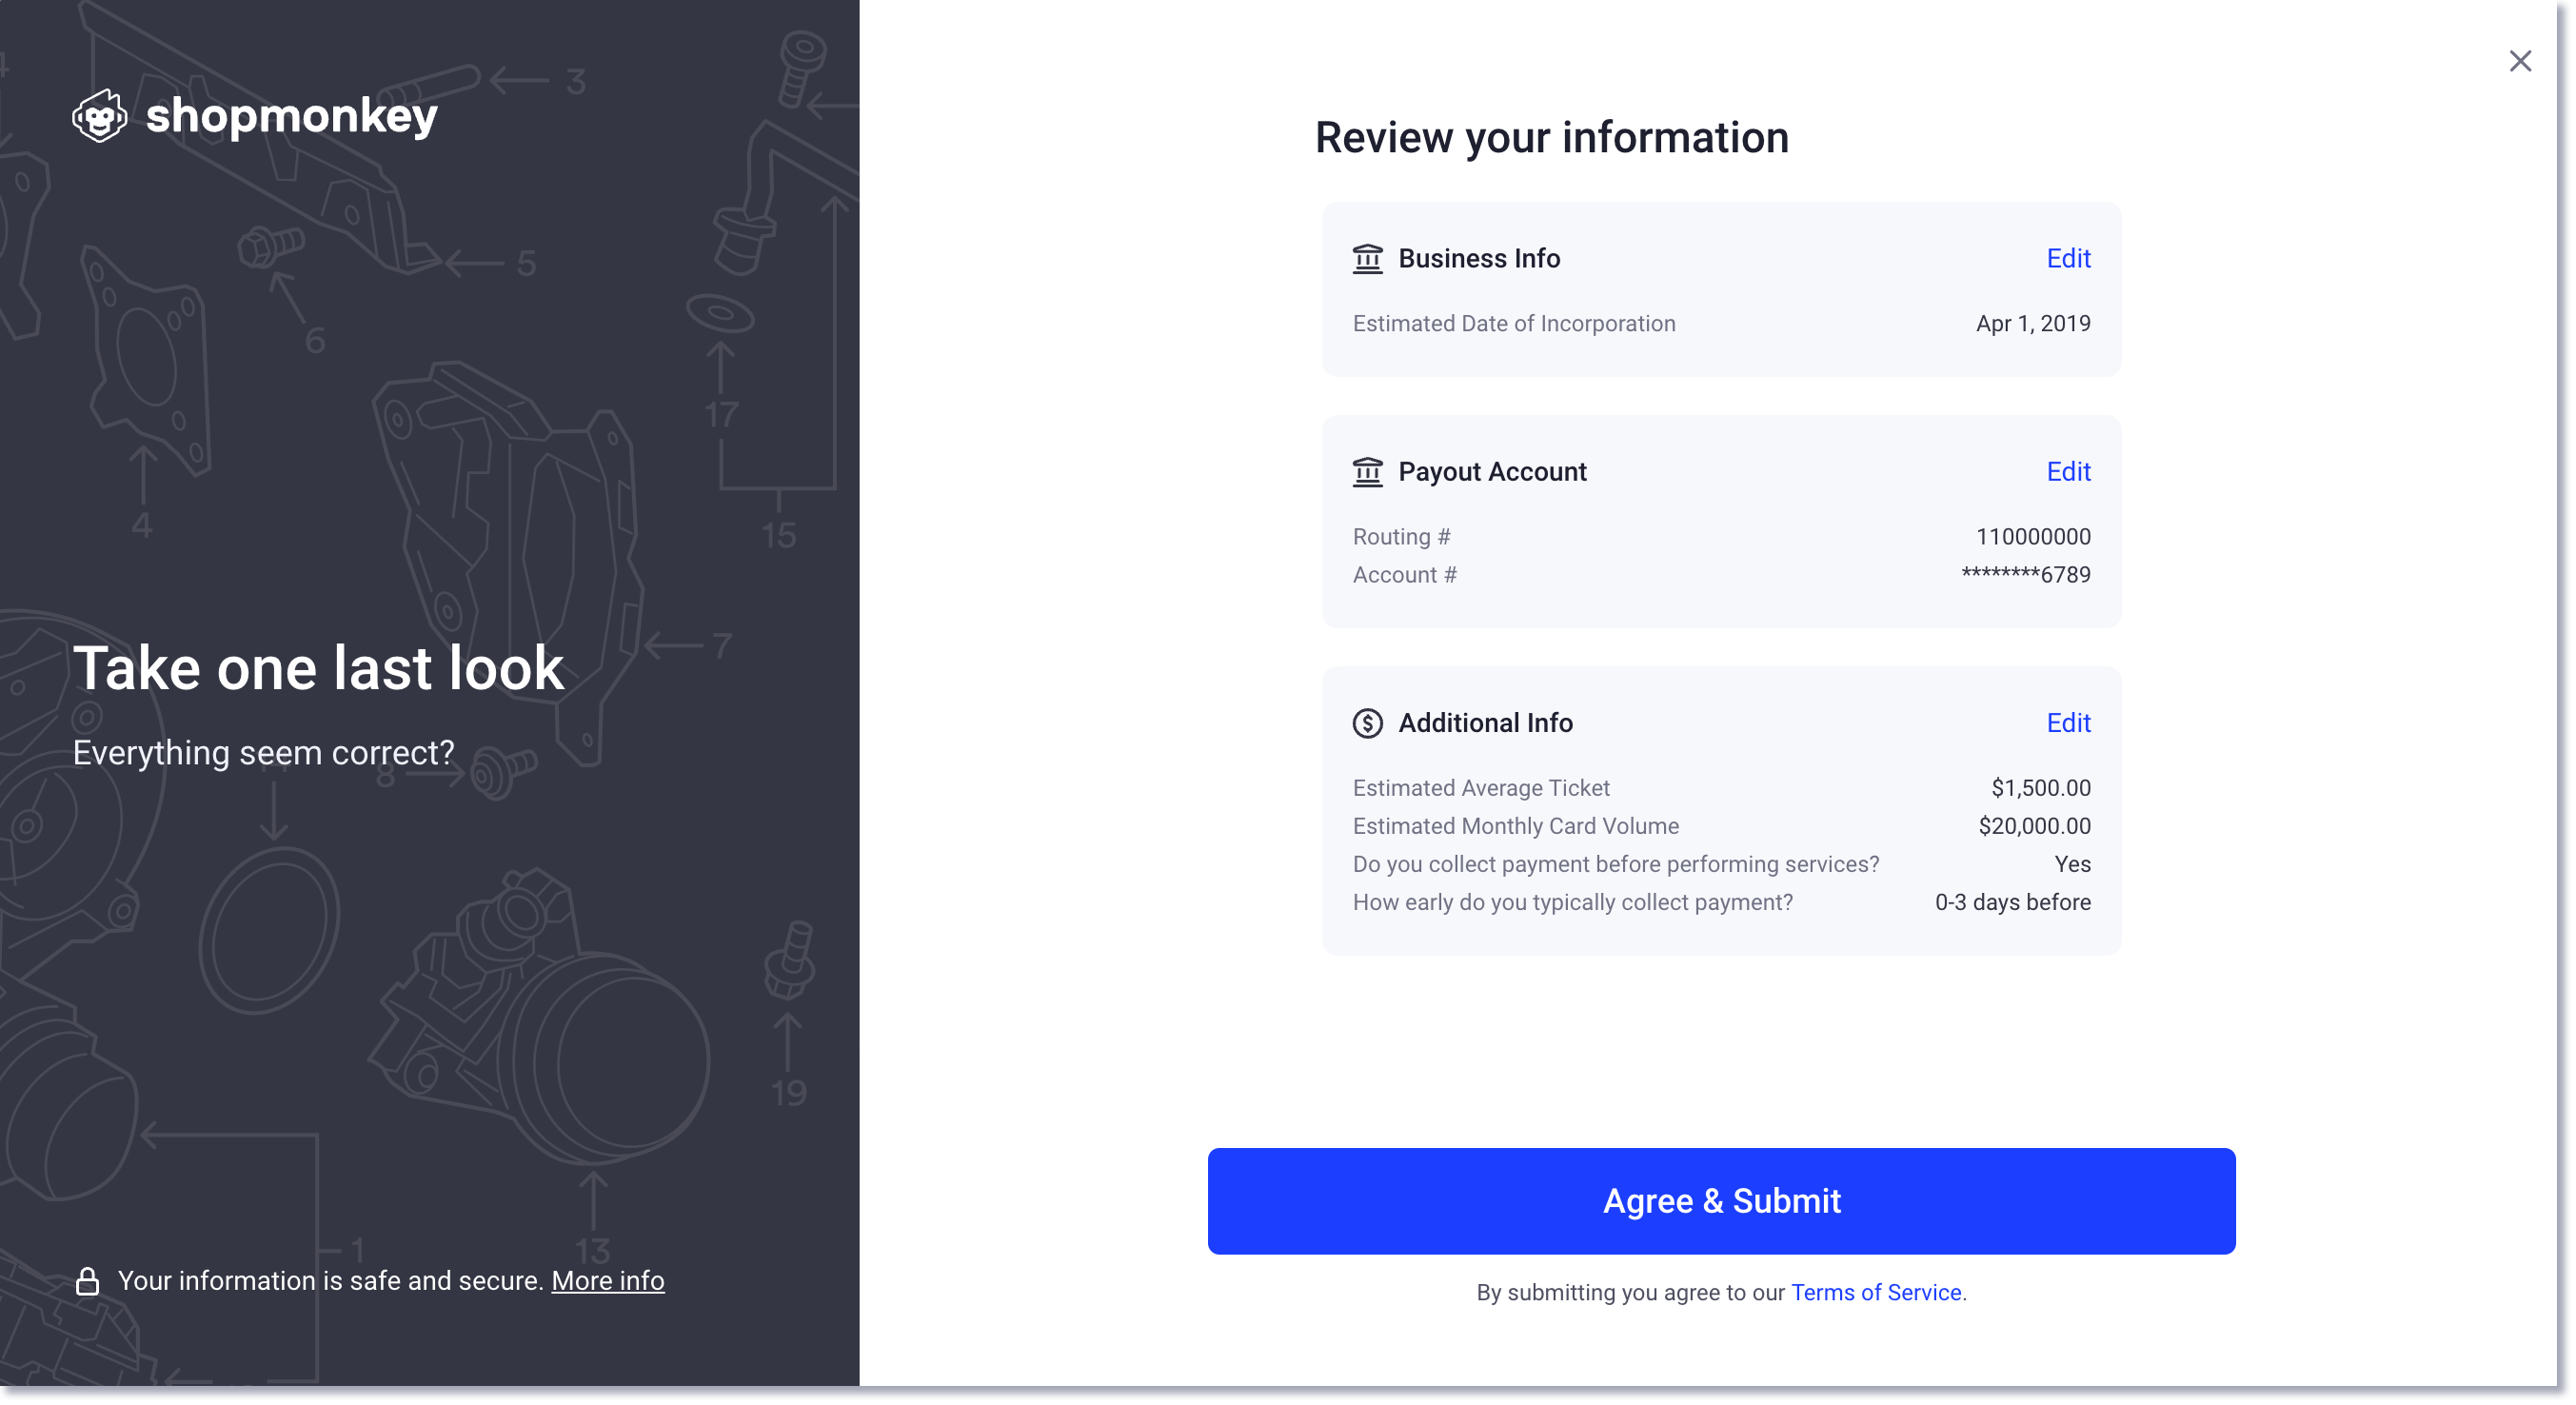2576x1405 pixels.
Task: Submit with the Agree & Submit button
Action: (x=1721, y=1201)
